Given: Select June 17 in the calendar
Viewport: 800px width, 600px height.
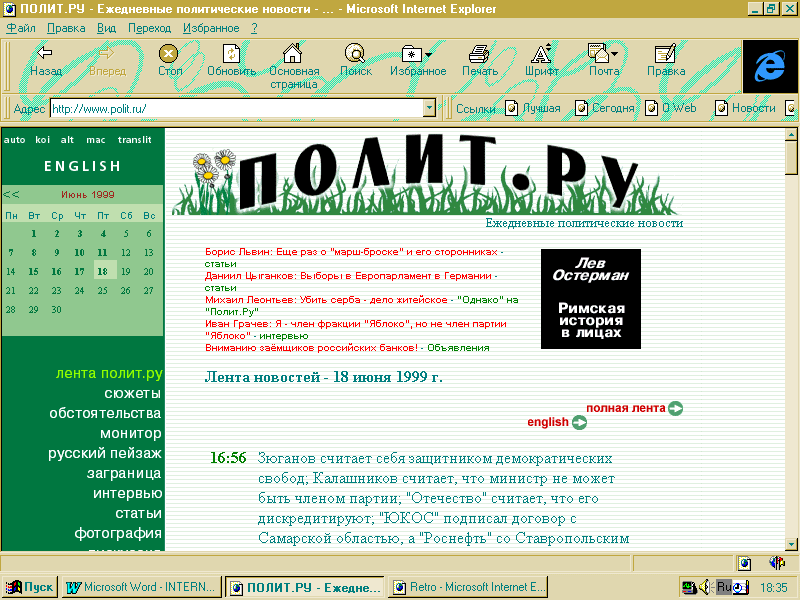Looking at the screenshot, I should click(x=80, y=271).
